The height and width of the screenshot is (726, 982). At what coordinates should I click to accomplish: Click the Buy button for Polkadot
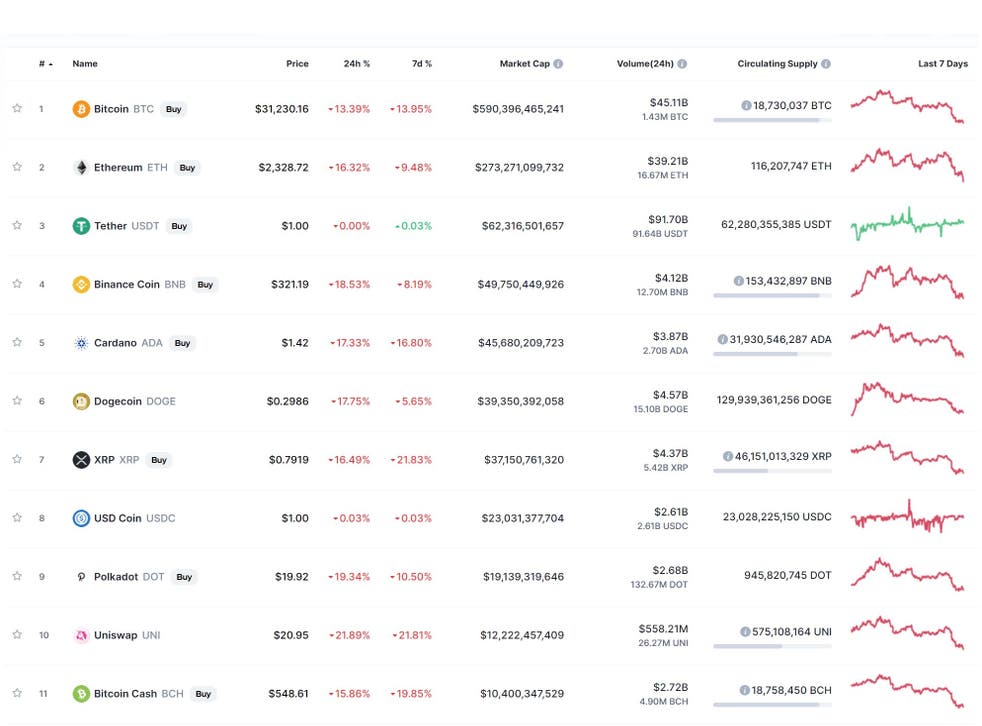pyautogui.click(x=184, y=577)
